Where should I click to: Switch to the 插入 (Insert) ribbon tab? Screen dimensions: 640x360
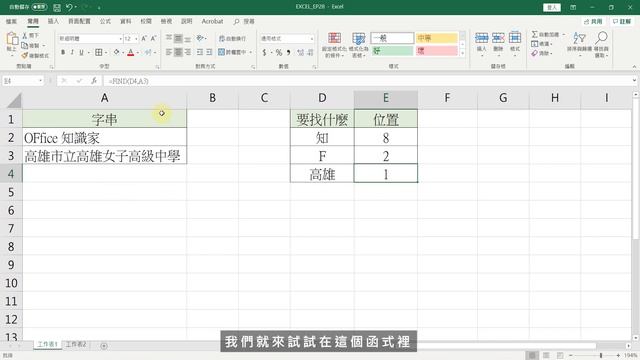coord(53,21)
